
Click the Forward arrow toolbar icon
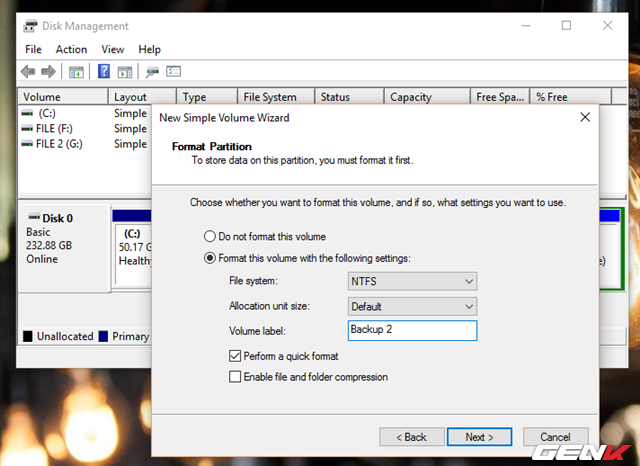tap(47, 71)
